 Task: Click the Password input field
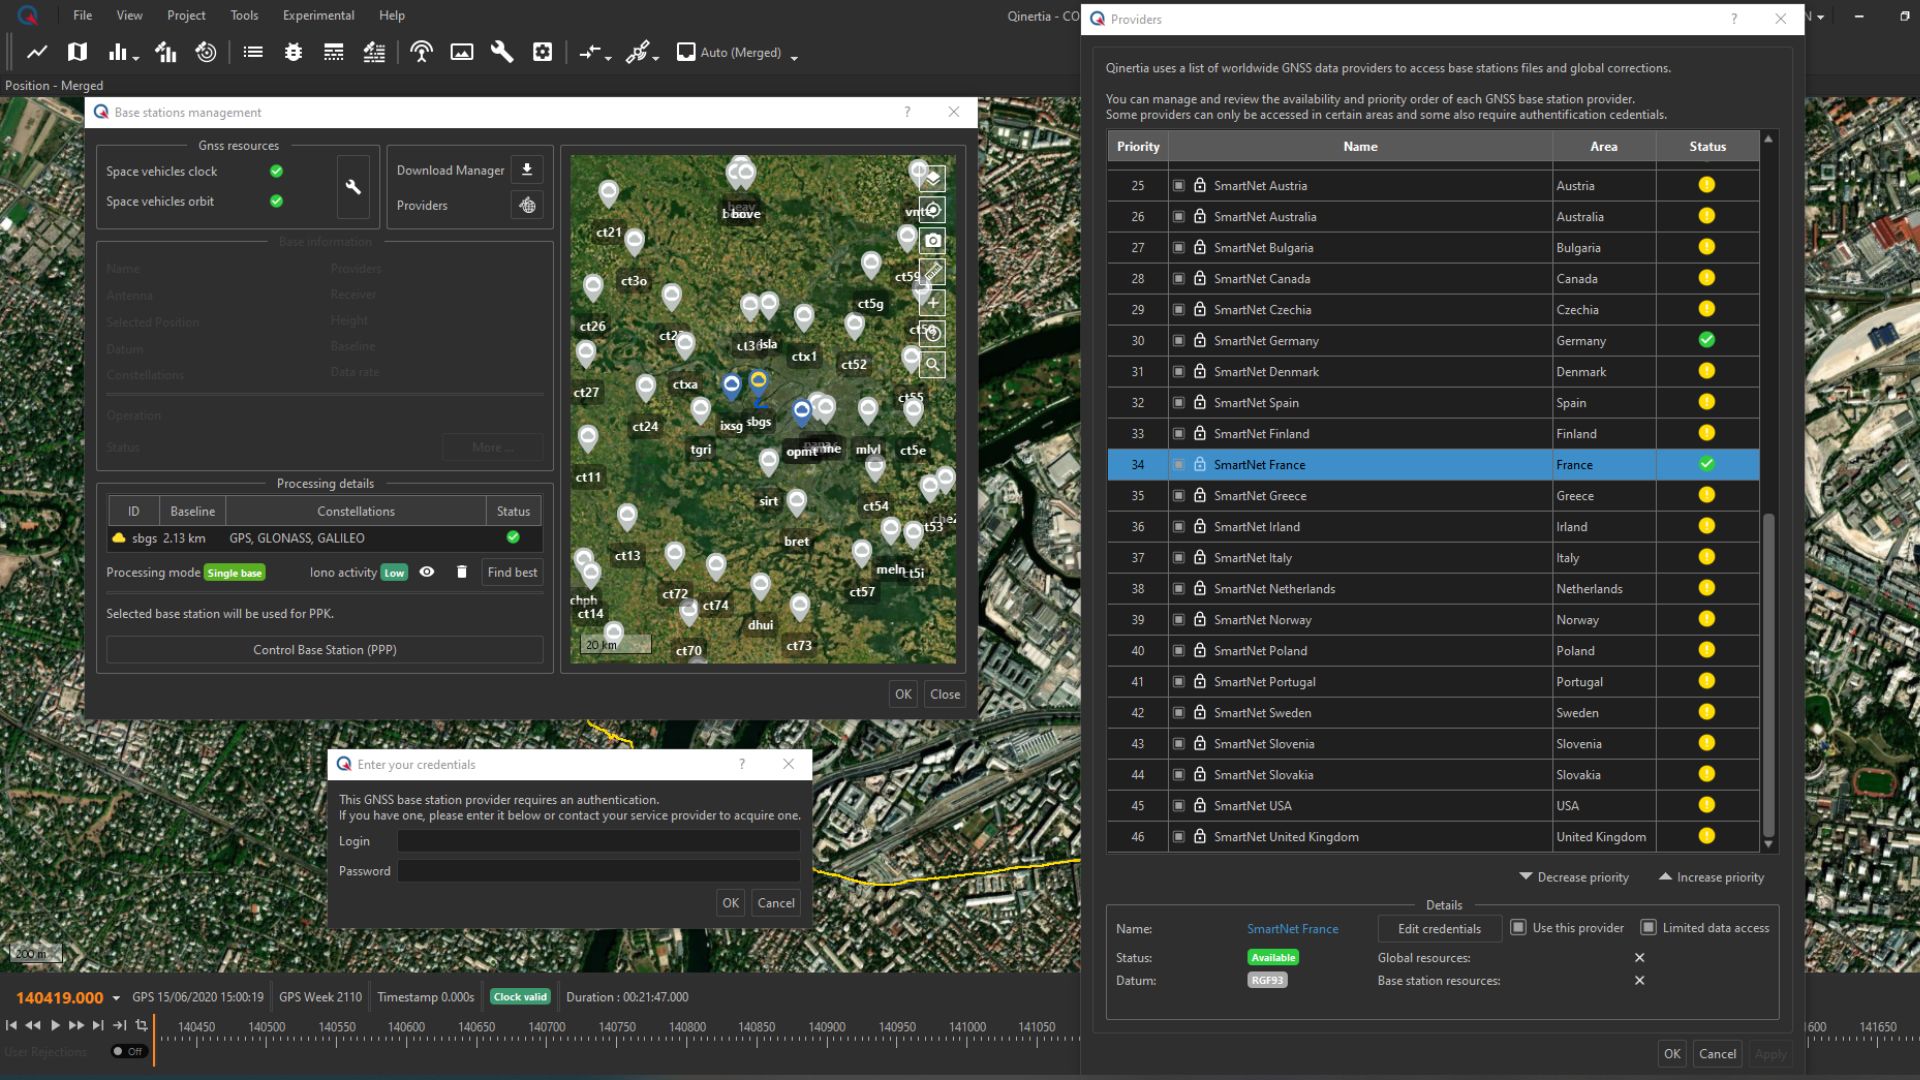pos(599,871)
